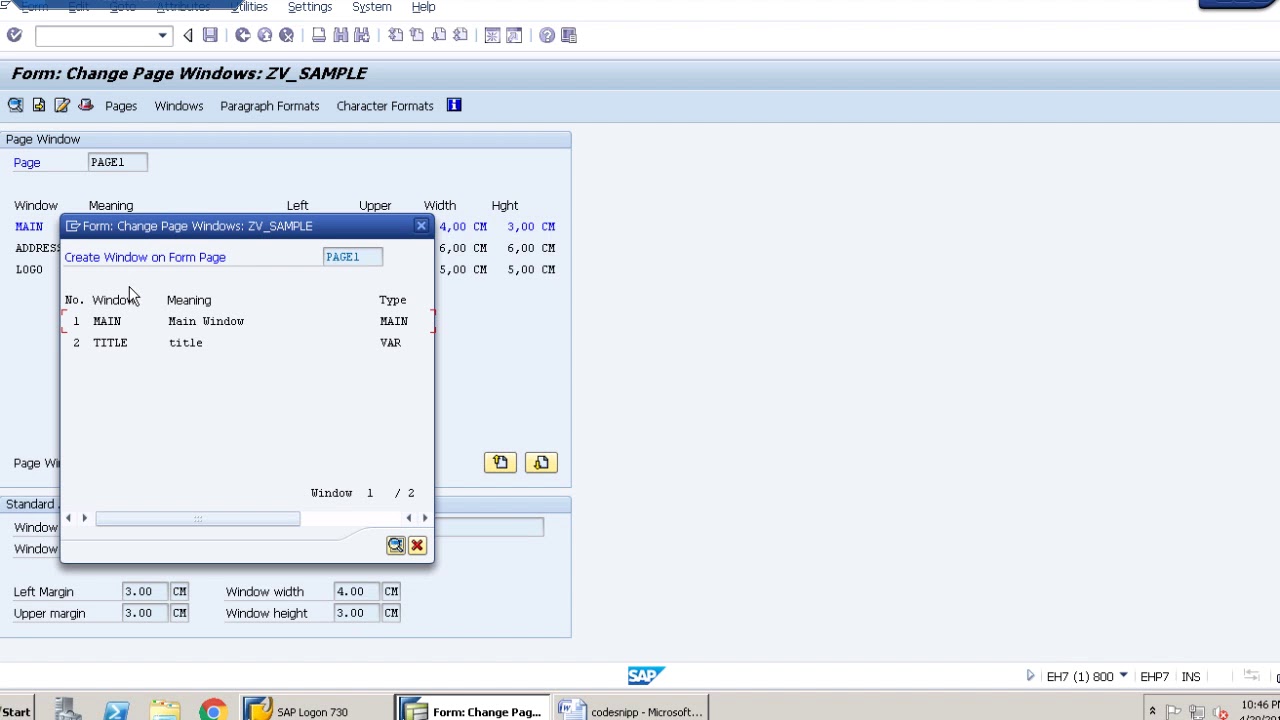This screenshot has width=1280, height=720.
Task: Click the dialog scroll left arrow
Action: click(x=69, y=518)
